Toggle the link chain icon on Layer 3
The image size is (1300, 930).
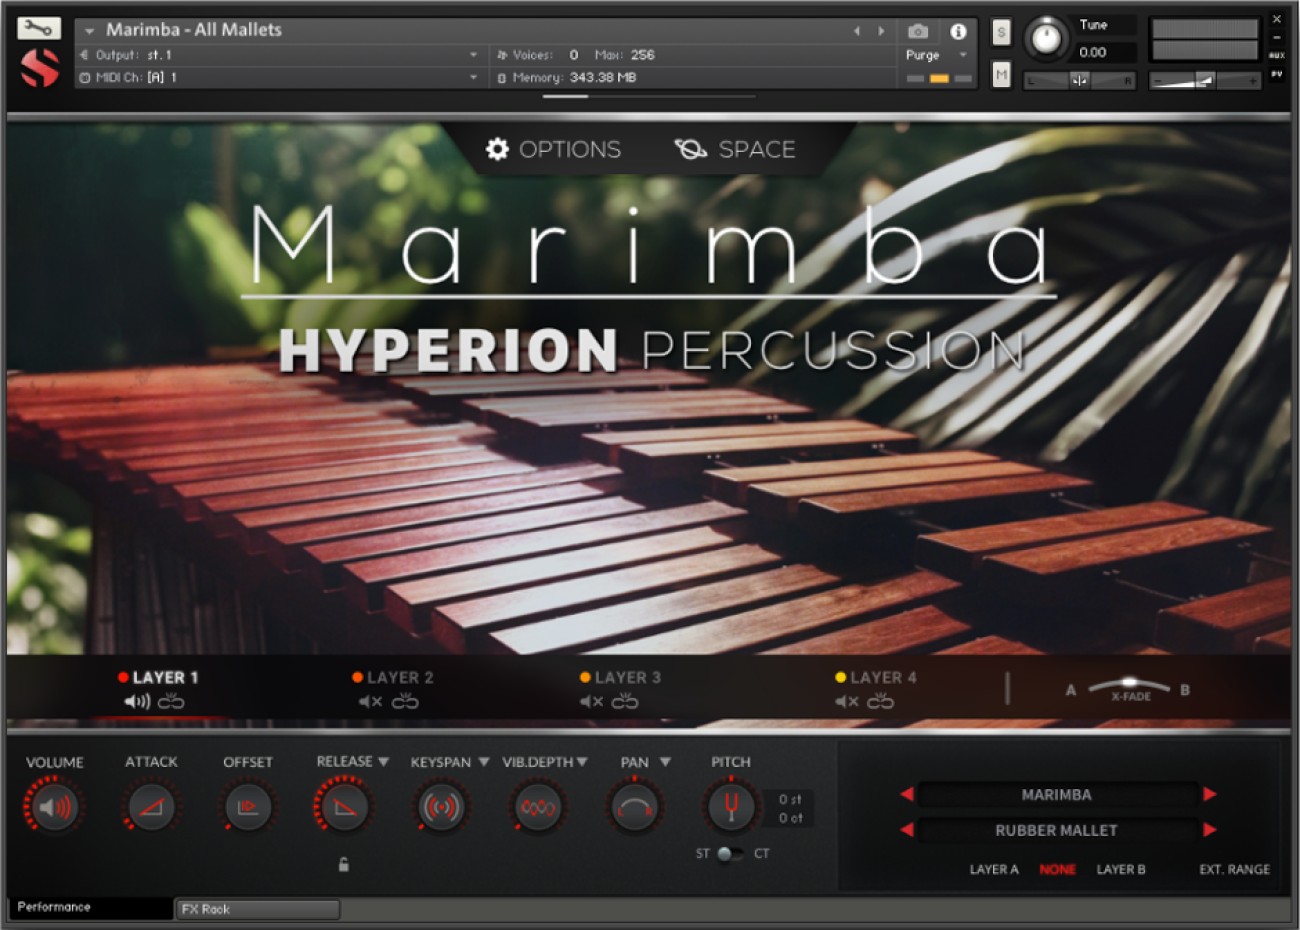pyautogui.click(x=625, y=700)
